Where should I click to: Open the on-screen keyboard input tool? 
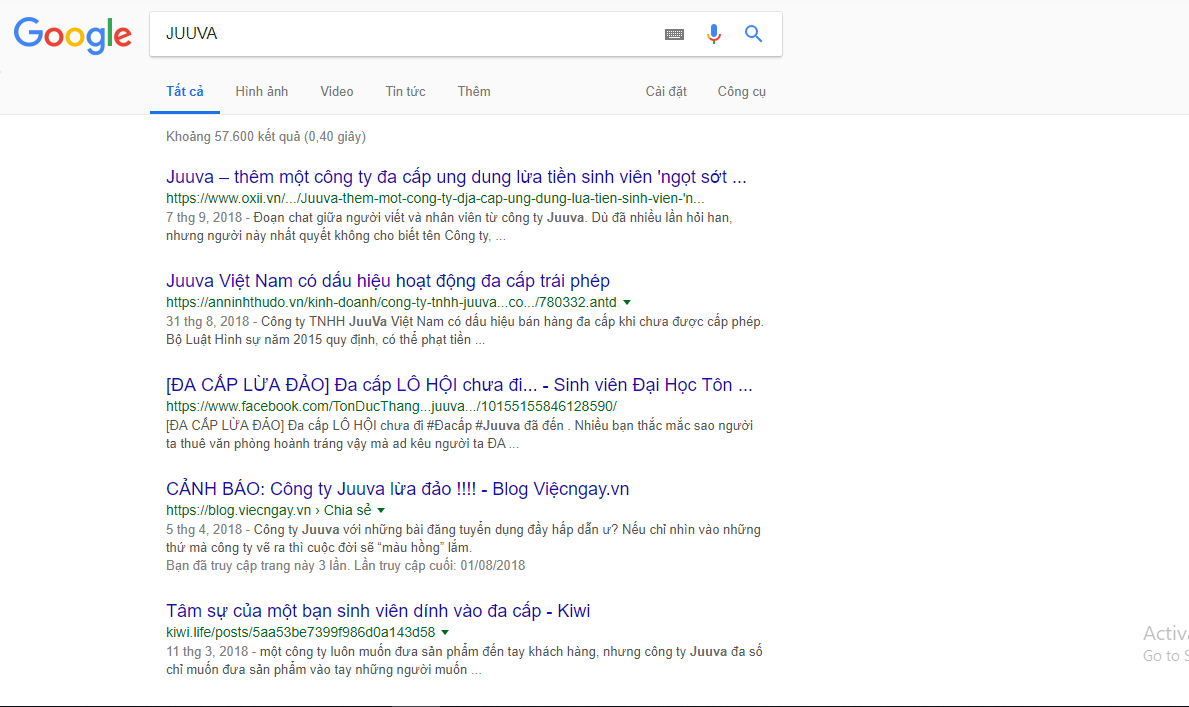click(675, 35)
